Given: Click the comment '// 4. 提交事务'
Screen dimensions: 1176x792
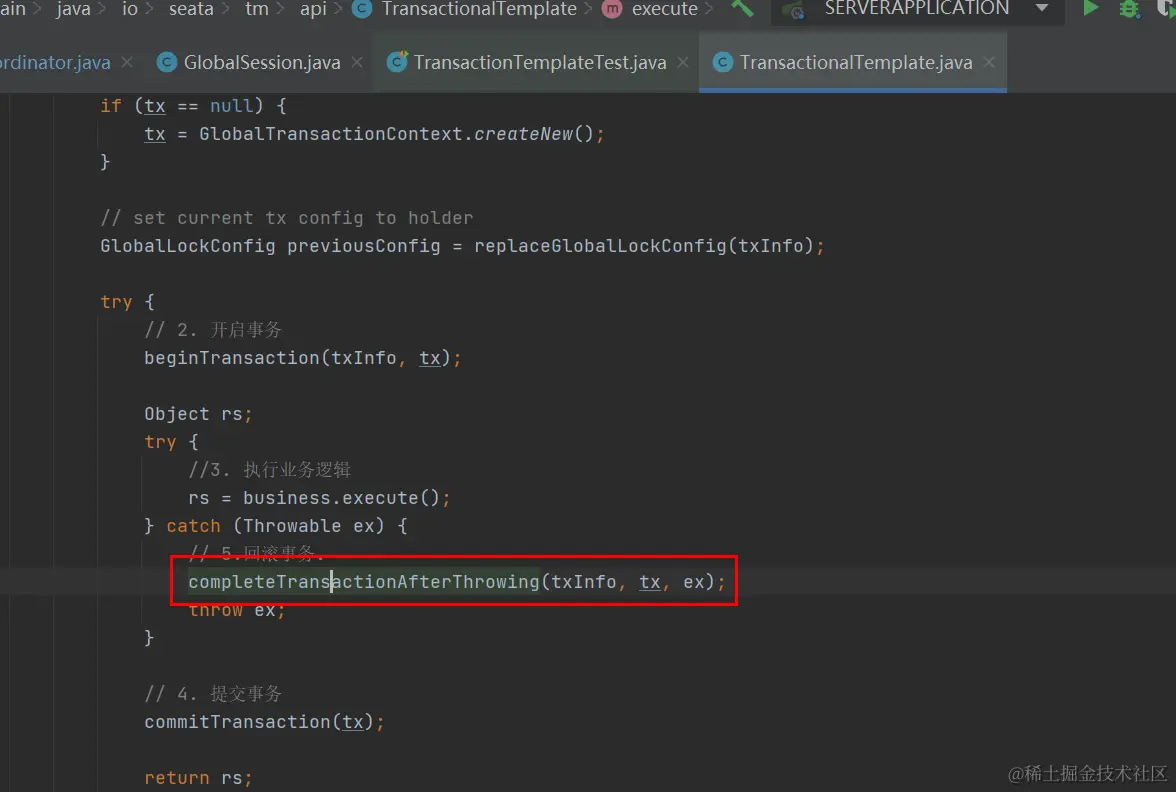Looking at the screenshot, I should click(213, 694).
